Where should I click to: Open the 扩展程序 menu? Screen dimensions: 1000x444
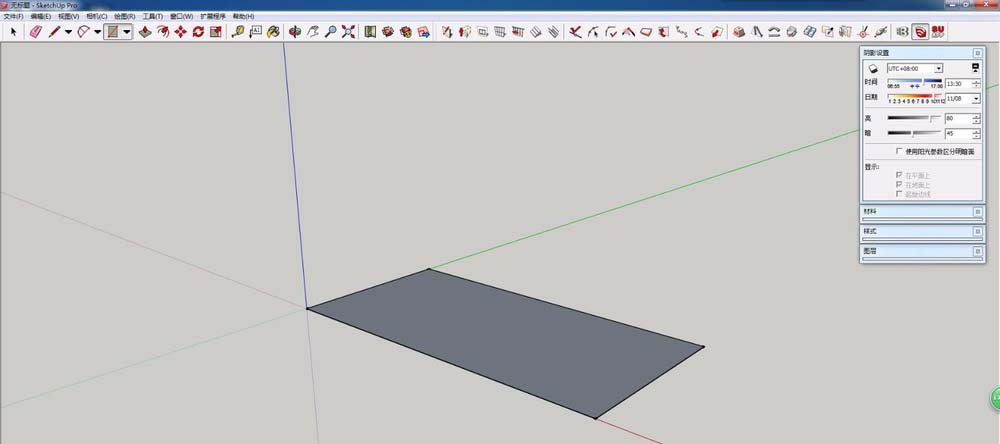click(213, 16)
